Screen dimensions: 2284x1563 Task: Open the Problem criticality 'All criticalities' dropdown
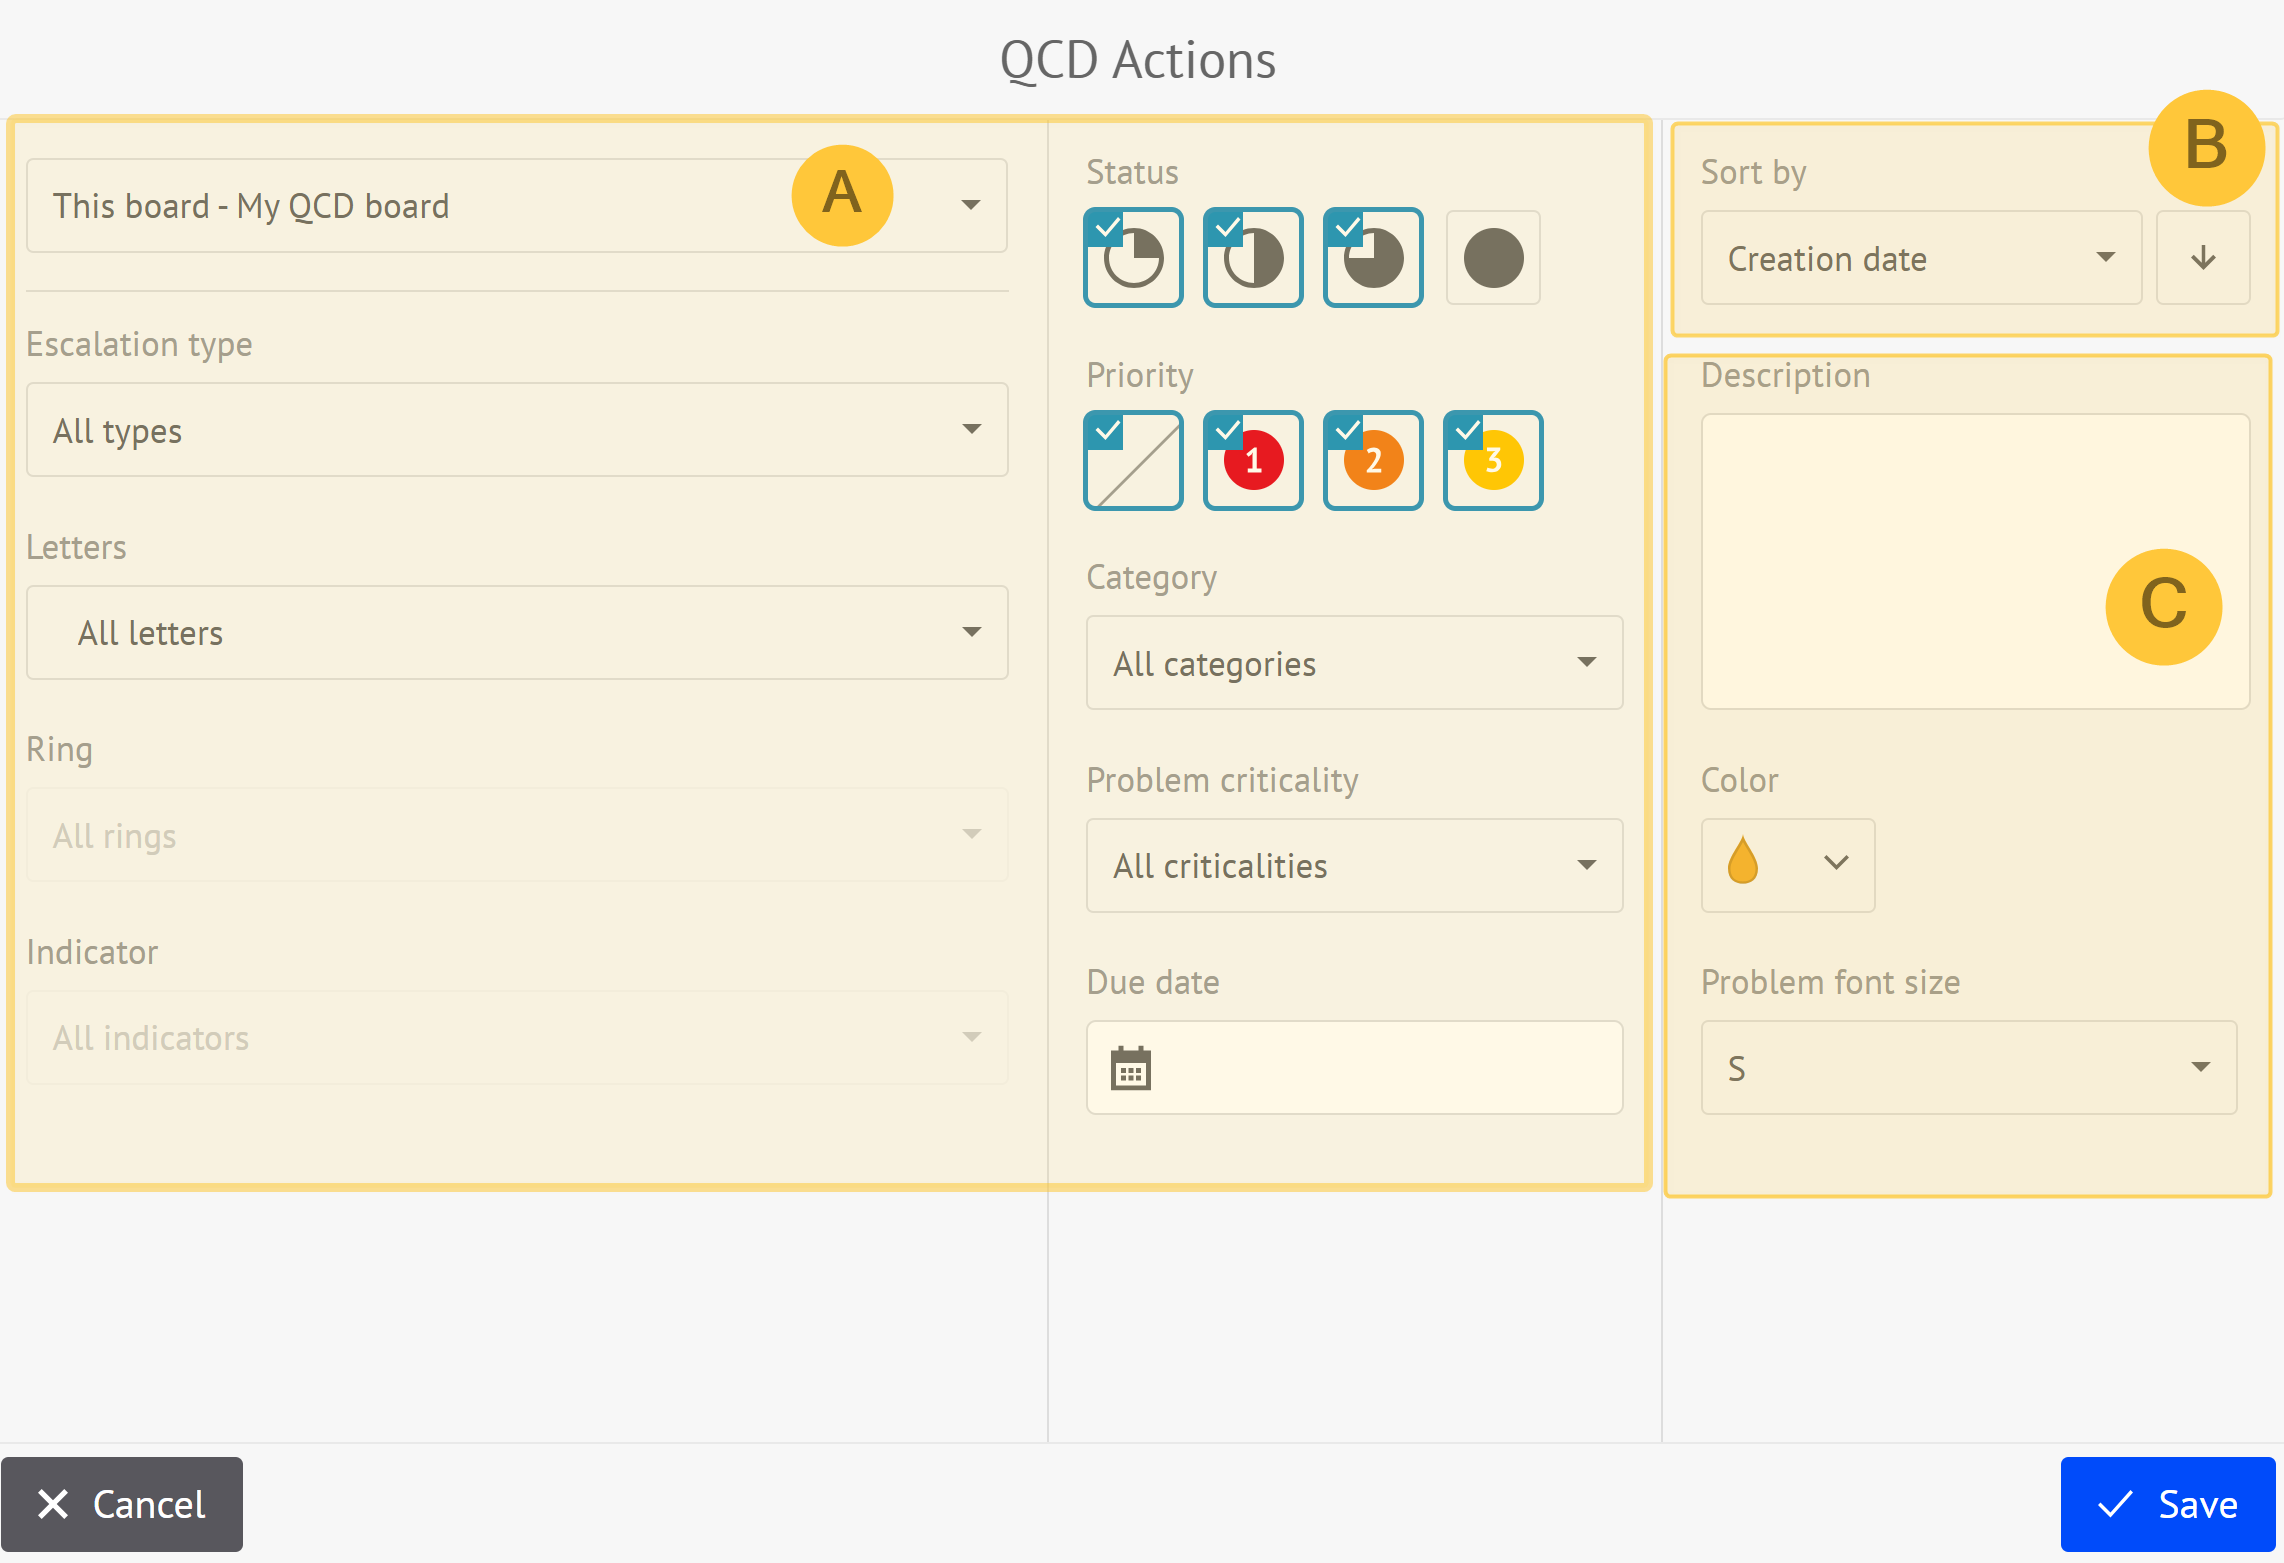point(1355,866)
